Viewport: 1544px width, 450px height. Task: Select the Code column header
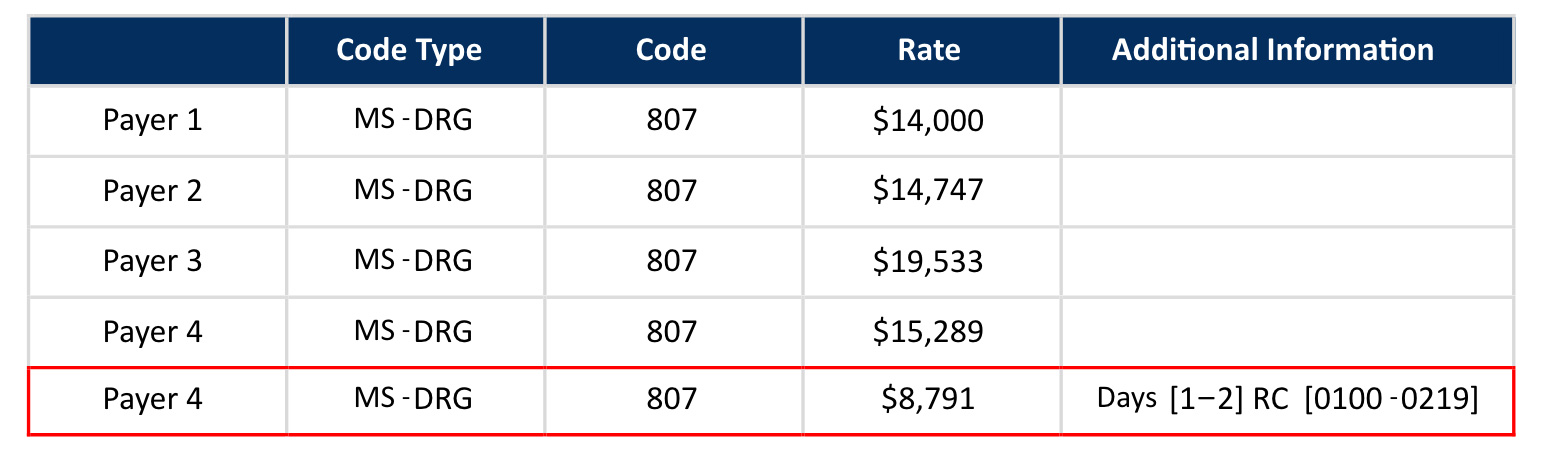coord(671,50)
